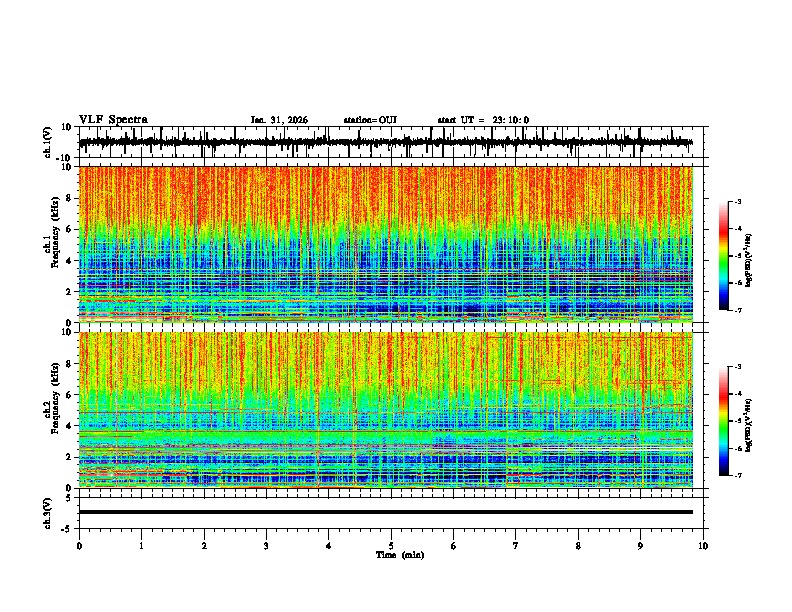Select the date text "Jan. 31, 2026"
Image resolution: width=792 pixels, height=612 pixels.
click(x=279, y=120)
